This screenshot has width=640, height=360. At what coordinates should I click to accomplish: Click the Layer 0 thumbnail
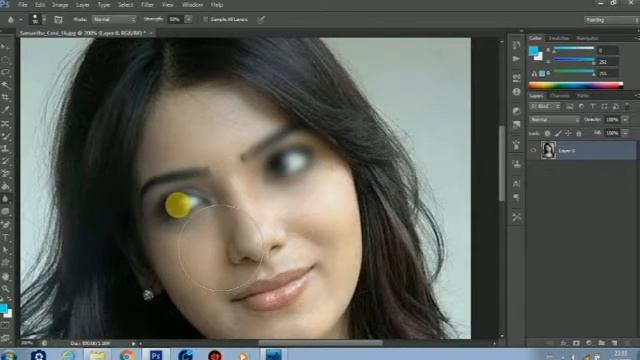coord(548,150)
